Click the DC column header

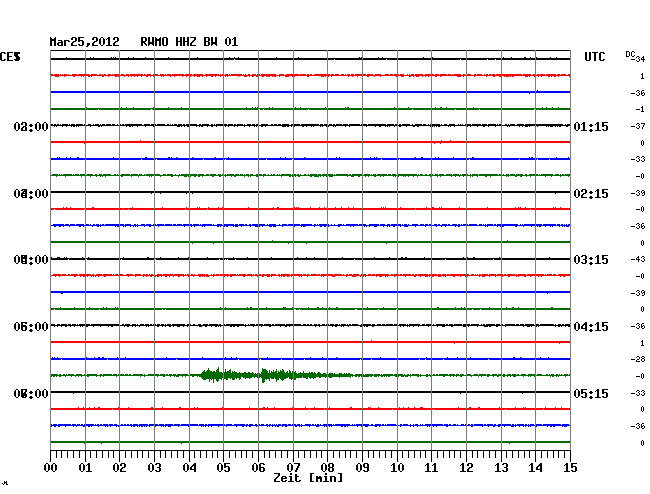(630, 54)
